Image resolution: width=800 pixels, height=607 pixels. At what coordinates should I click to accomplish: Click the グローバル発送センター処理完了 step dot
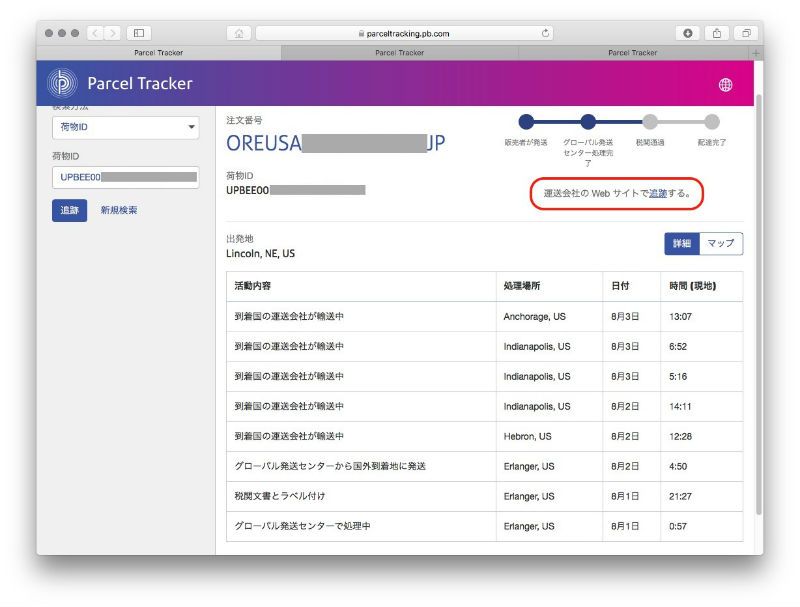tap(588, 122)
